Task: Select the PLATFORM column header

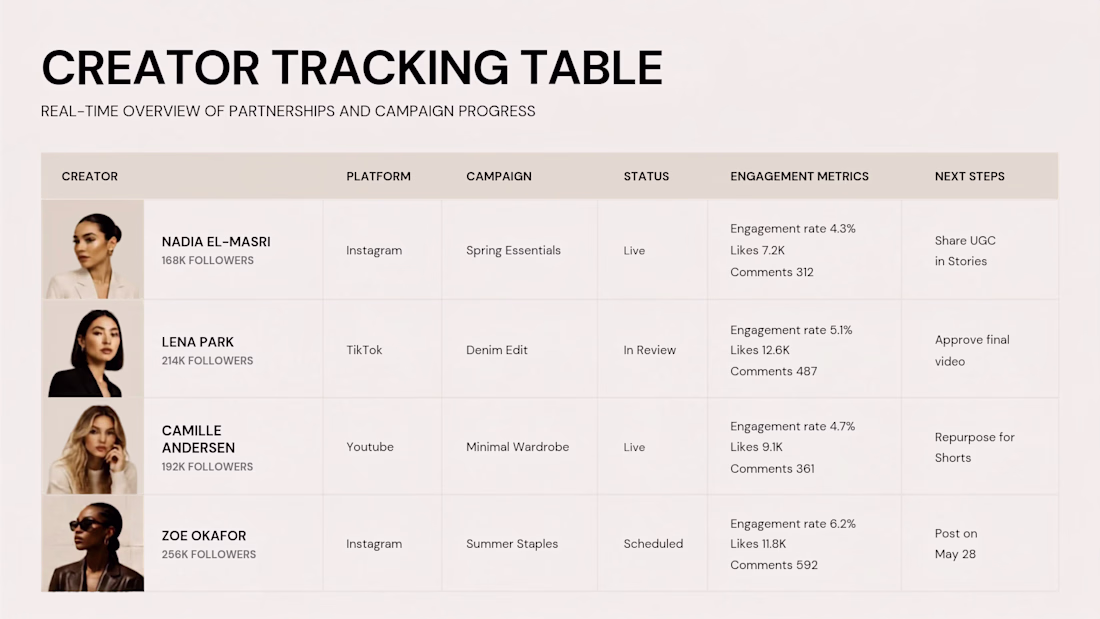Action: 378,176
